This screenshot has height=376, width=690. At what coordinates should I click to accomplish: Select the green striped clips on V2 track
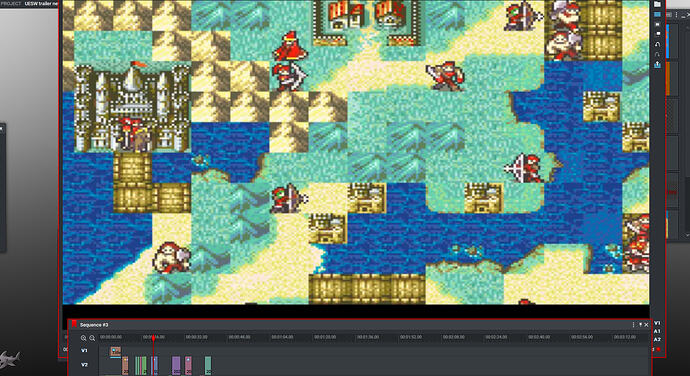tap(140, 365)
